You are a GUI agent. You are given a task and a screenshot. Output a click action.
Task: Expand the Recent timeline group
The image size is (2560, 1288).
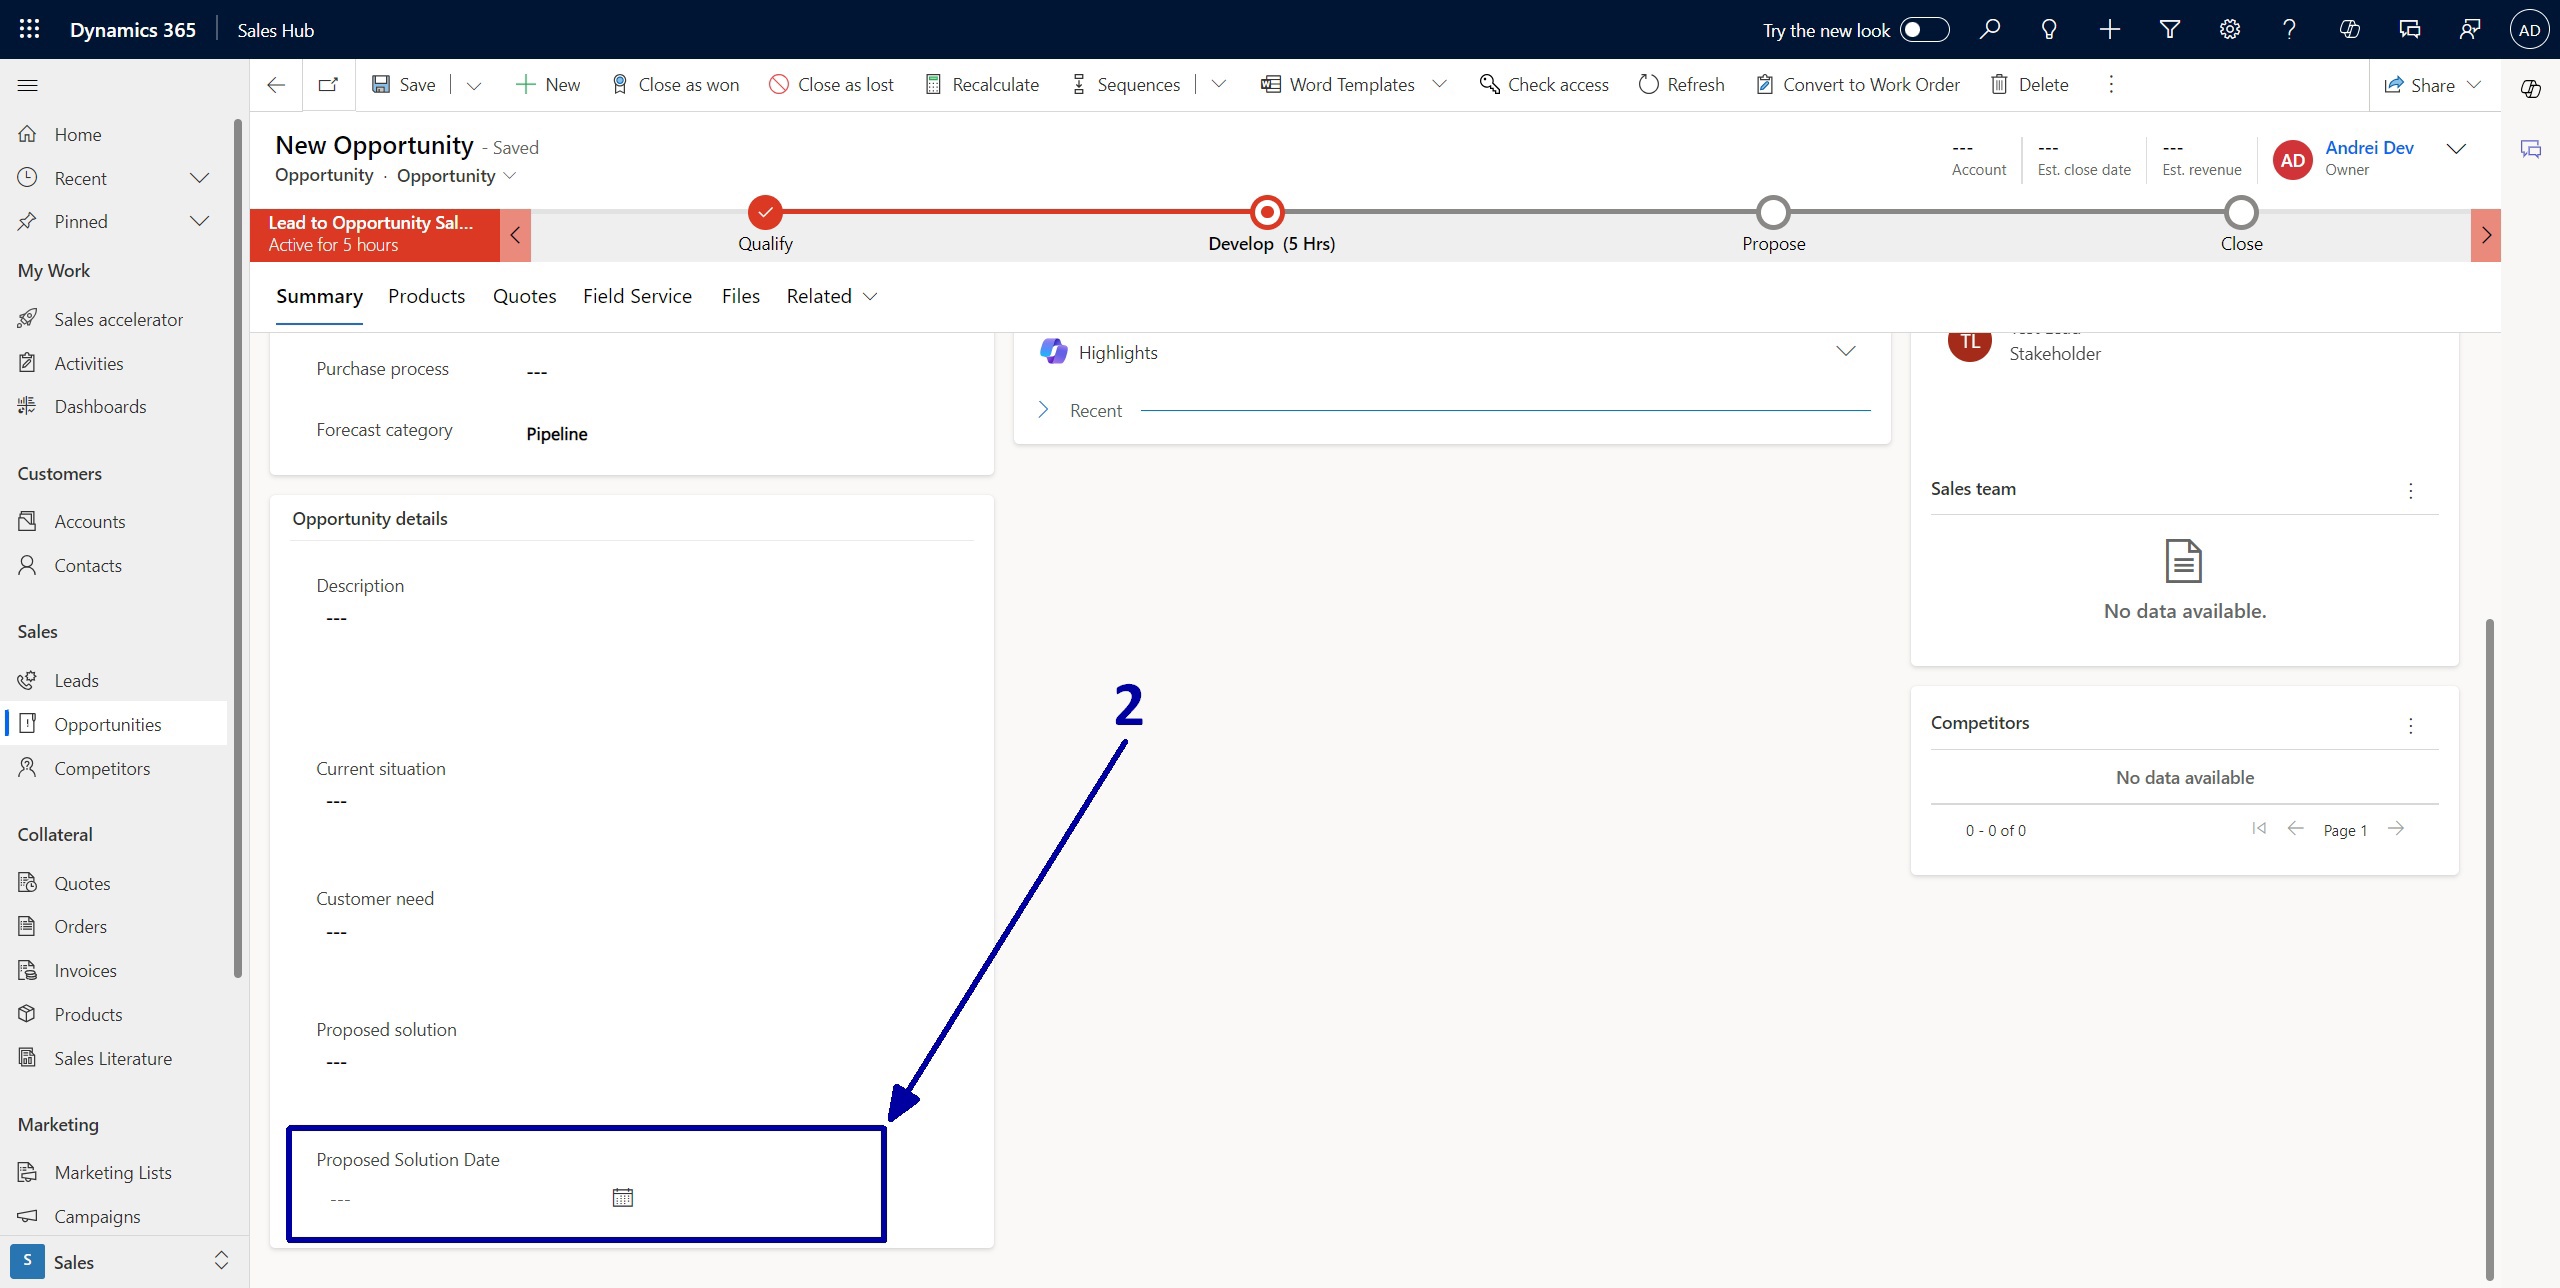pos(1043,410)
